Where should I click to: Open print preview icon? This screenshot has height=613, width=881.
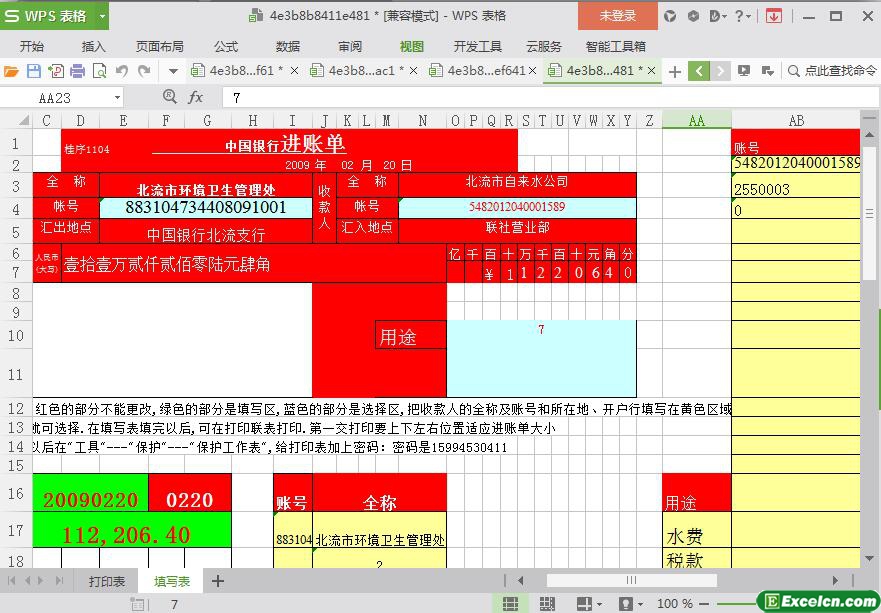[99, 71]
